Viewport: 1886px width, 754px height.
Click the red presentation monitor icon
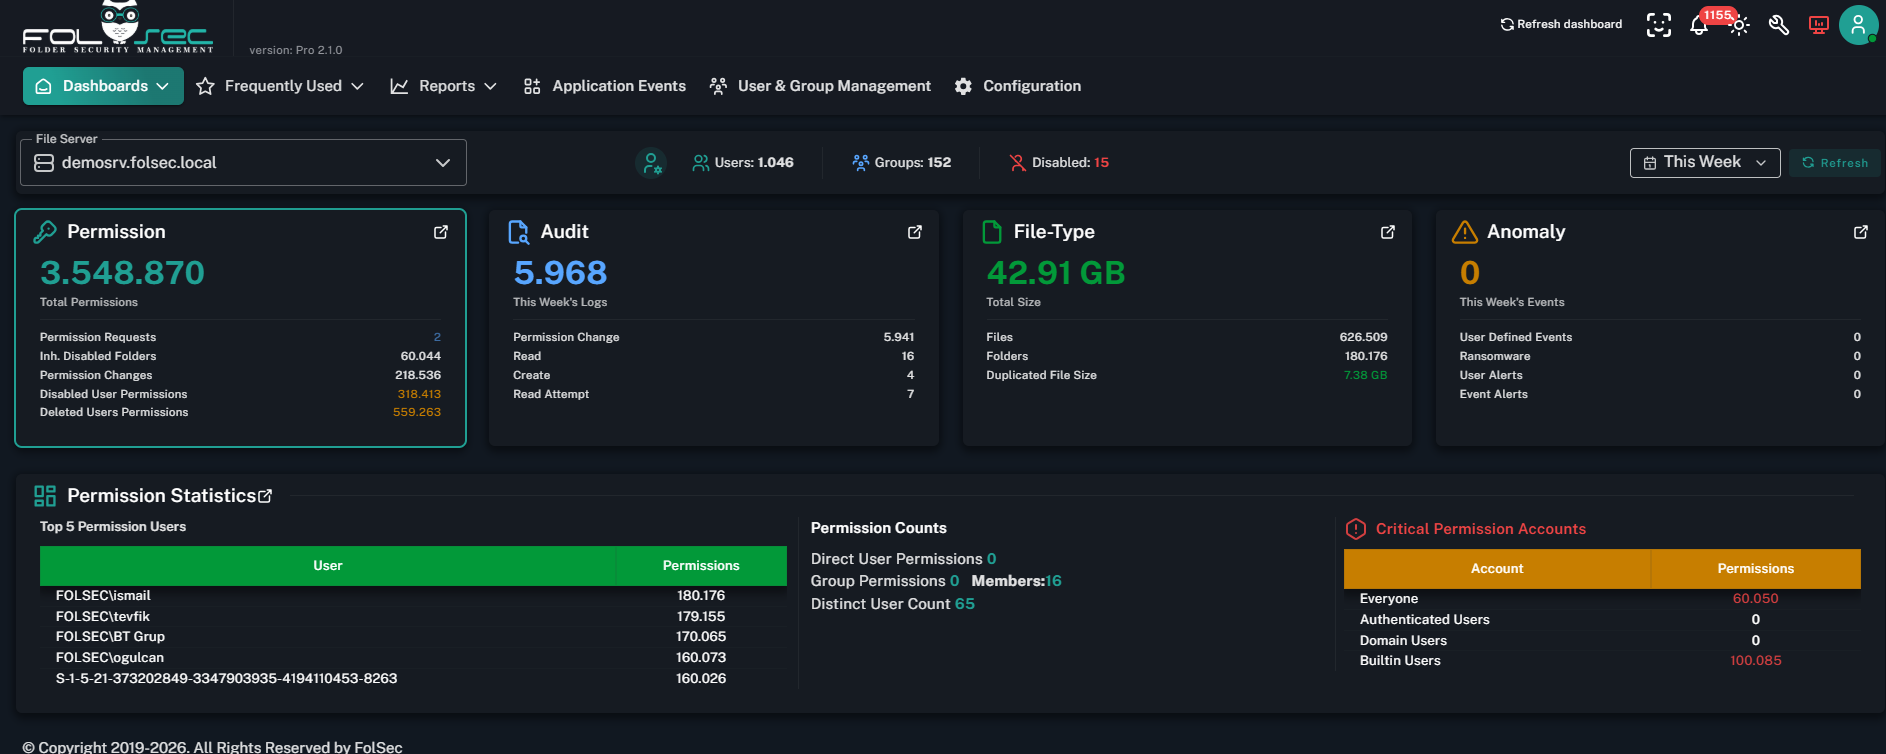point(1819,25)
